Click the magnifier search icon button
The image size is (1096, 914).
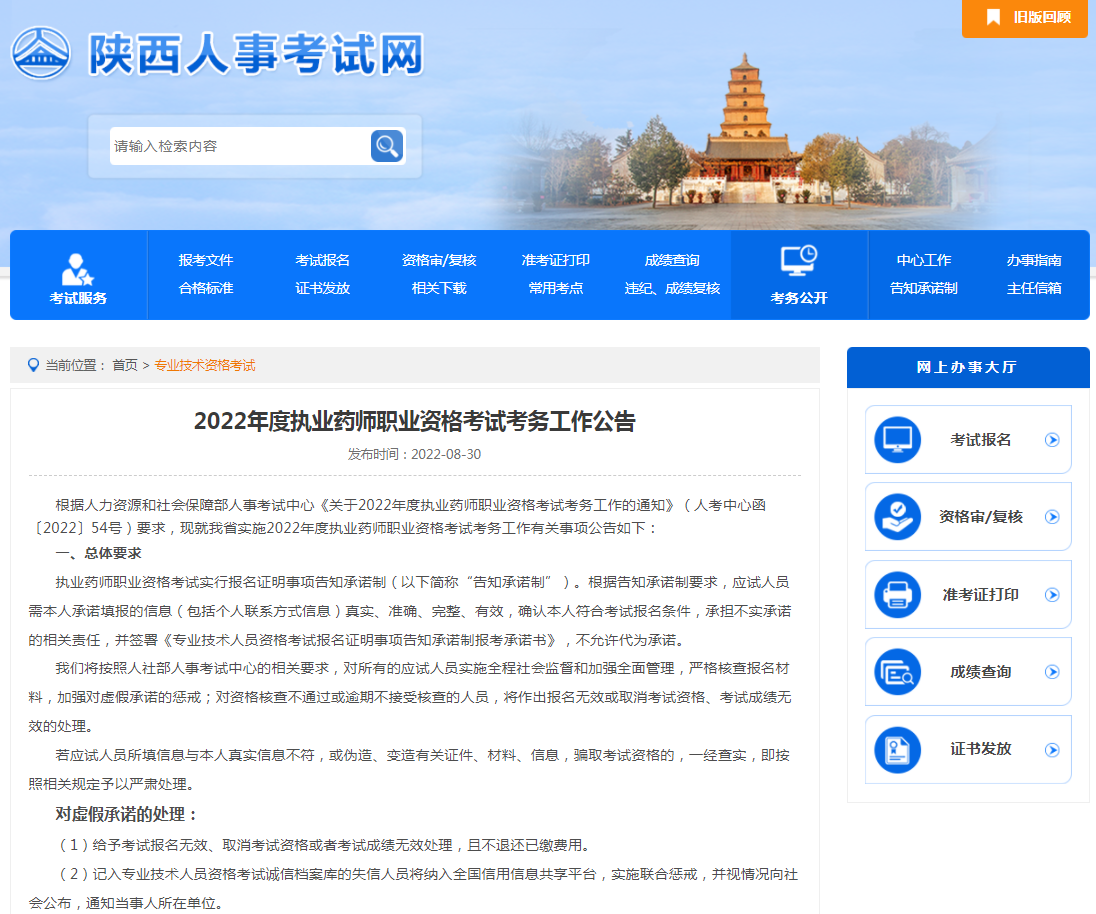387,146
